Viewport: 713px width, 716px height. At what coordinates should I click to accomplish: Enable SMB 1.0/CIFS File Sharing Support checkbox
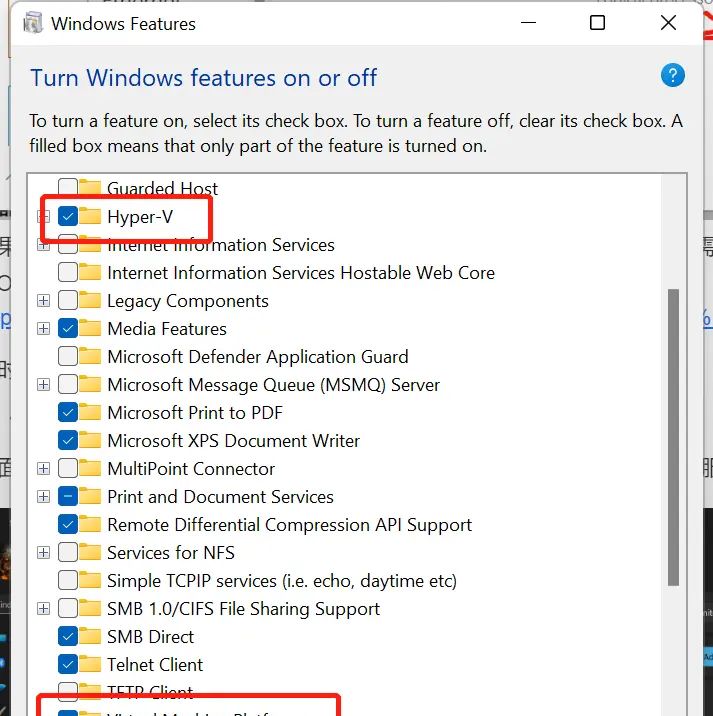(68, 609)
